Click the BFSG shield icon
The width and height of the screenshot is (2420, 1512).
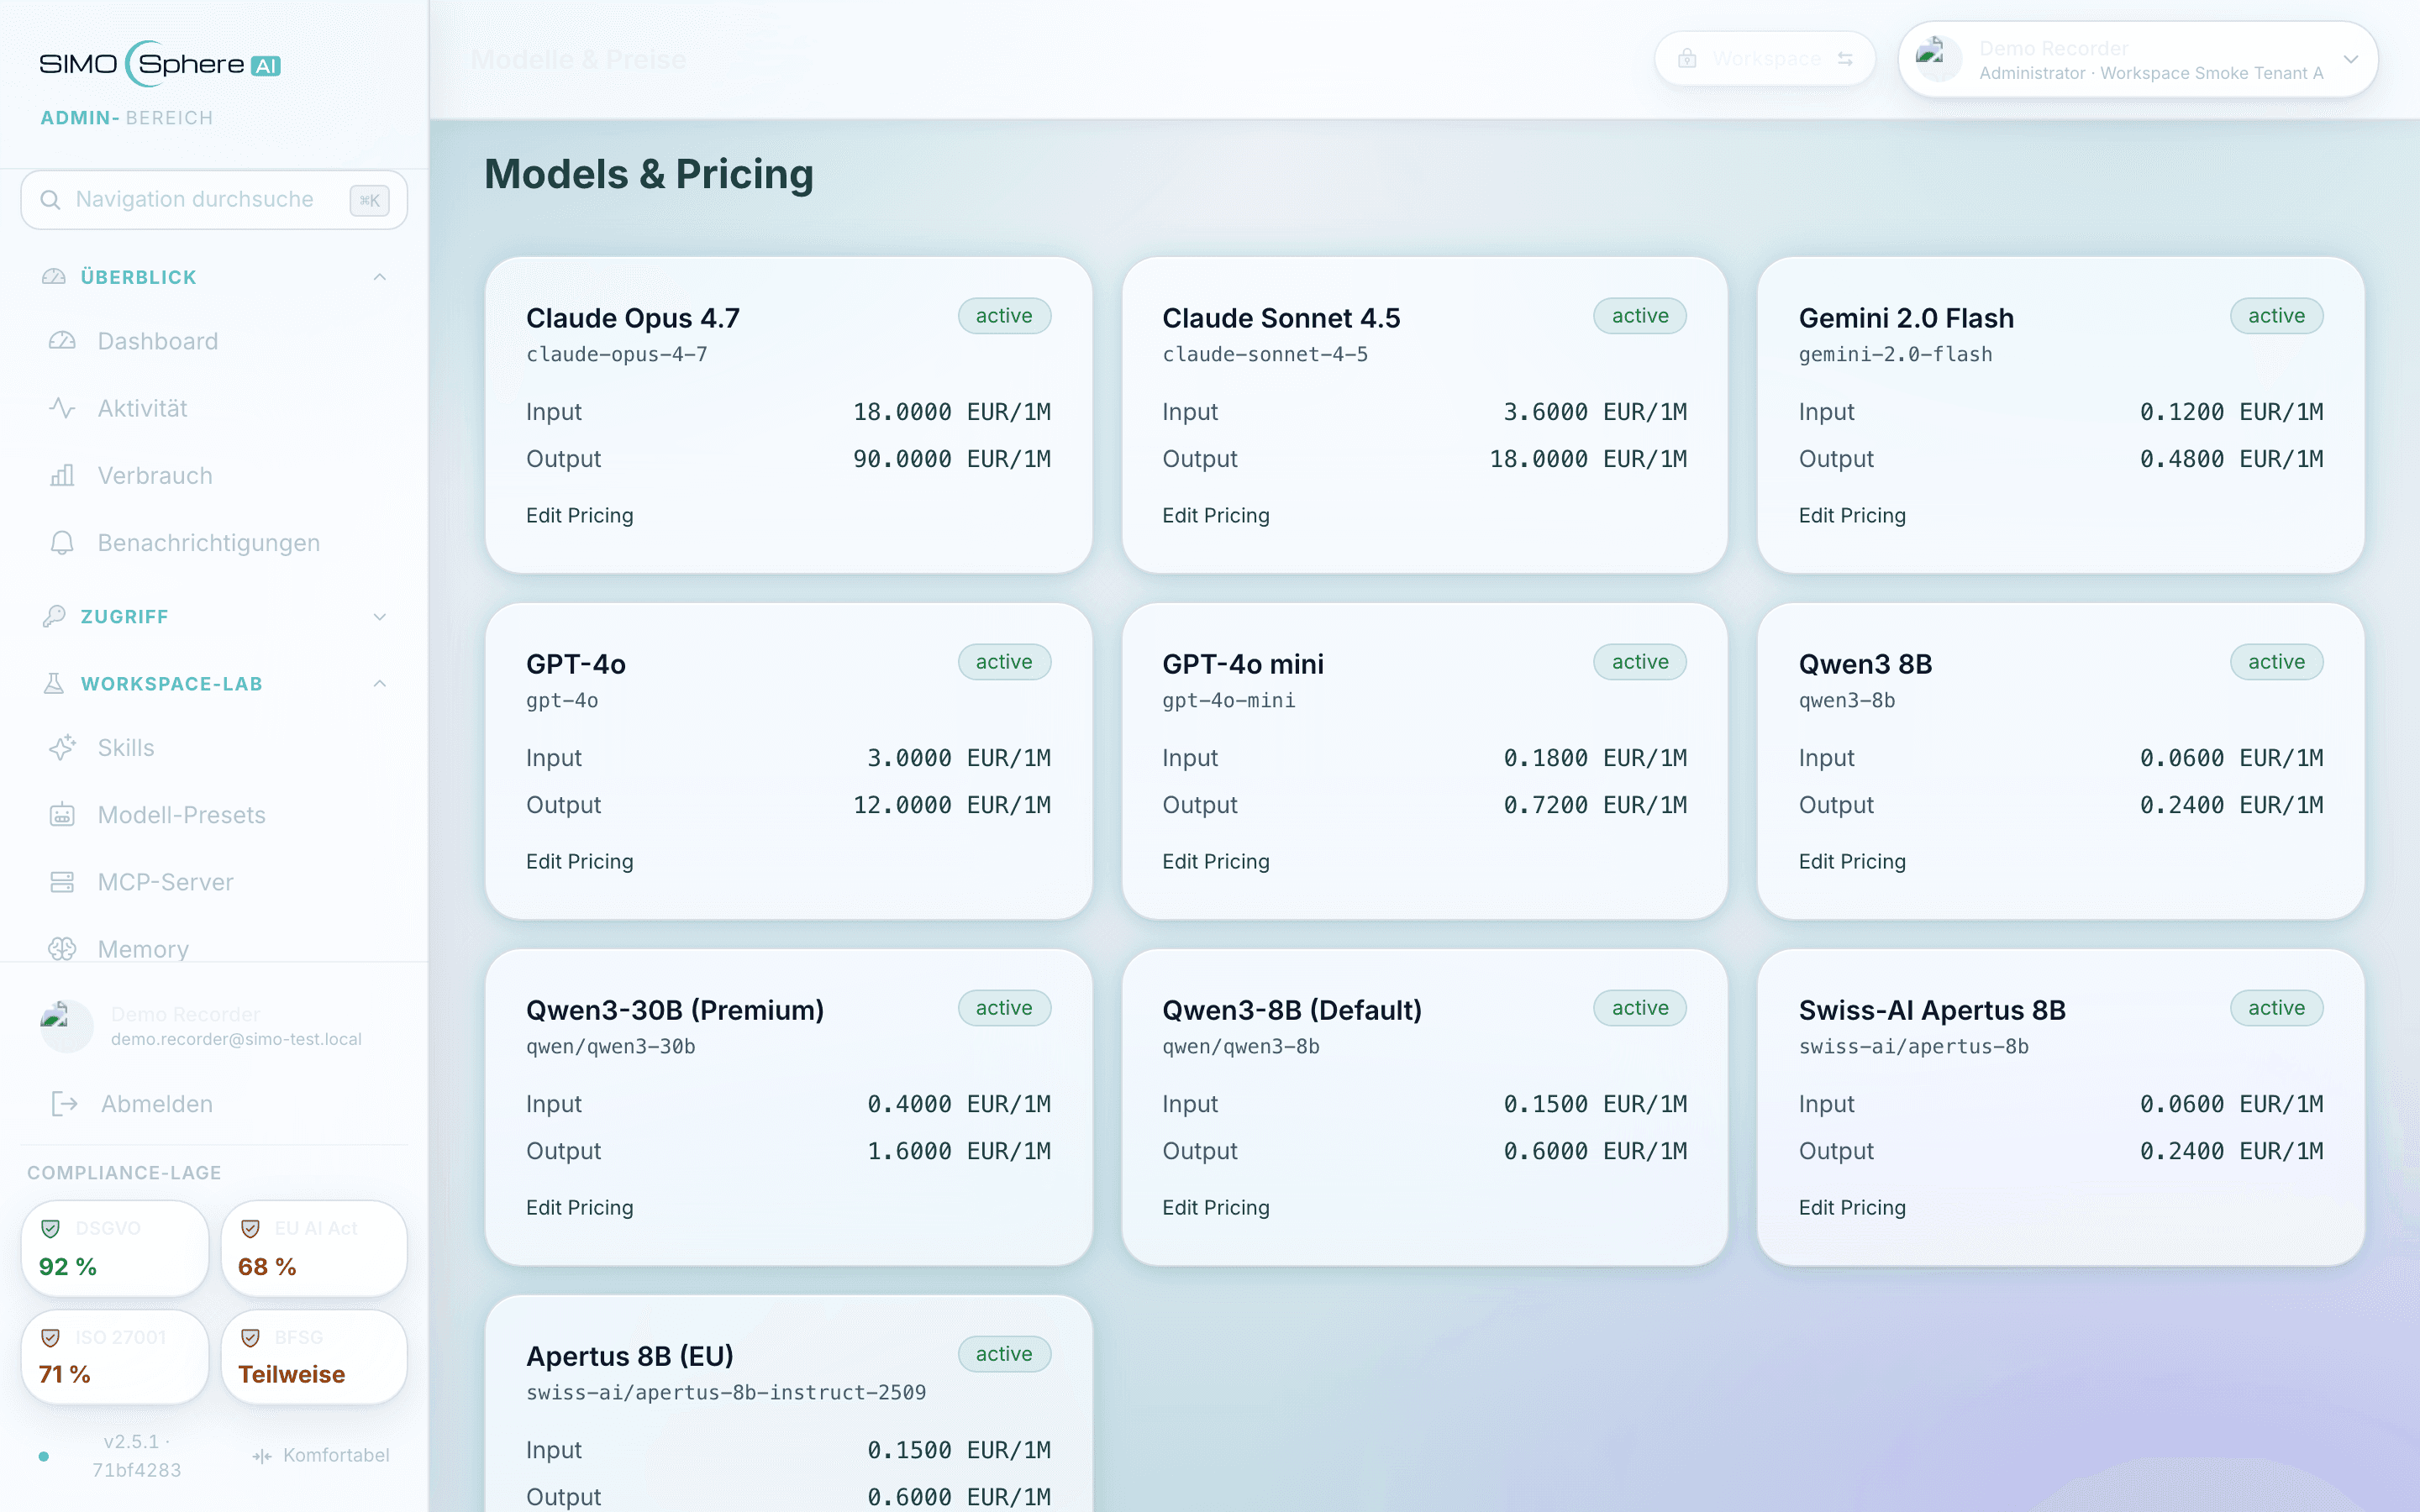point(250,1337)
